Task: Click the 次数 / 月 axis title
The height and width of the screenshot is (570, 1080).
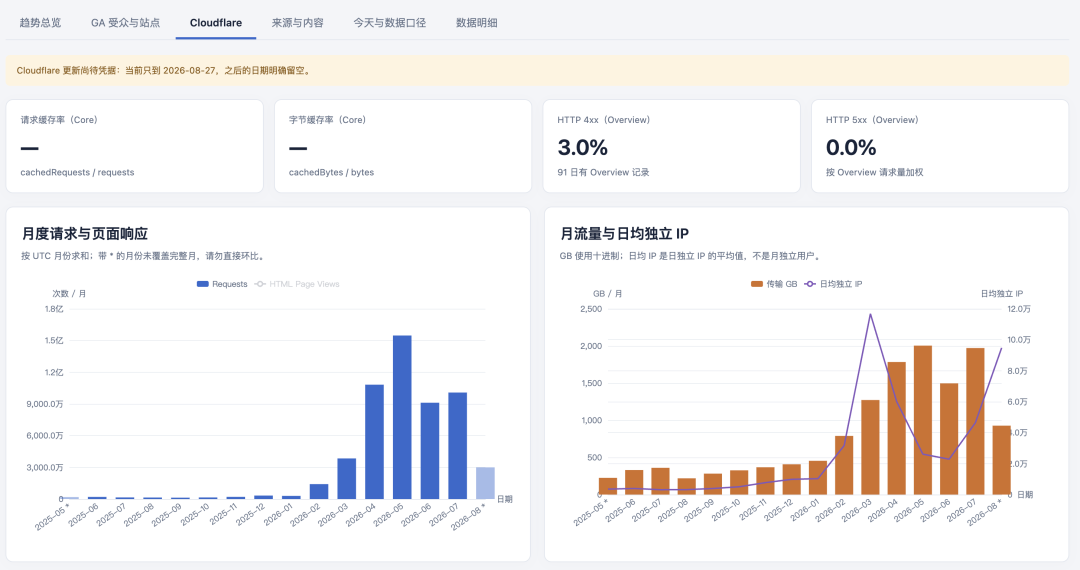Action: (70, 294)
